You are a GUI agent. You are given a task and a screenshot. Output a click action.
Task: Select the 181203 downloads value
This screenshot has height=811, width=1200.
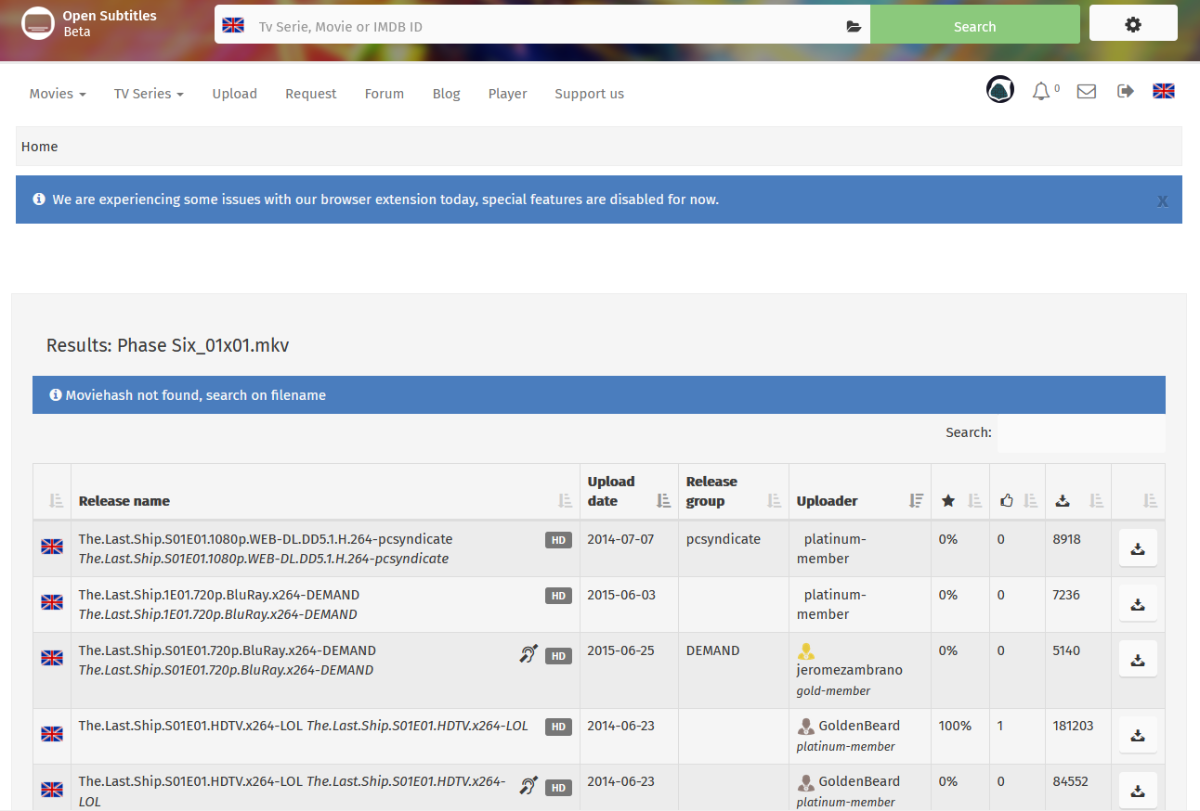pyautogui.click(x=1073, y=726)
